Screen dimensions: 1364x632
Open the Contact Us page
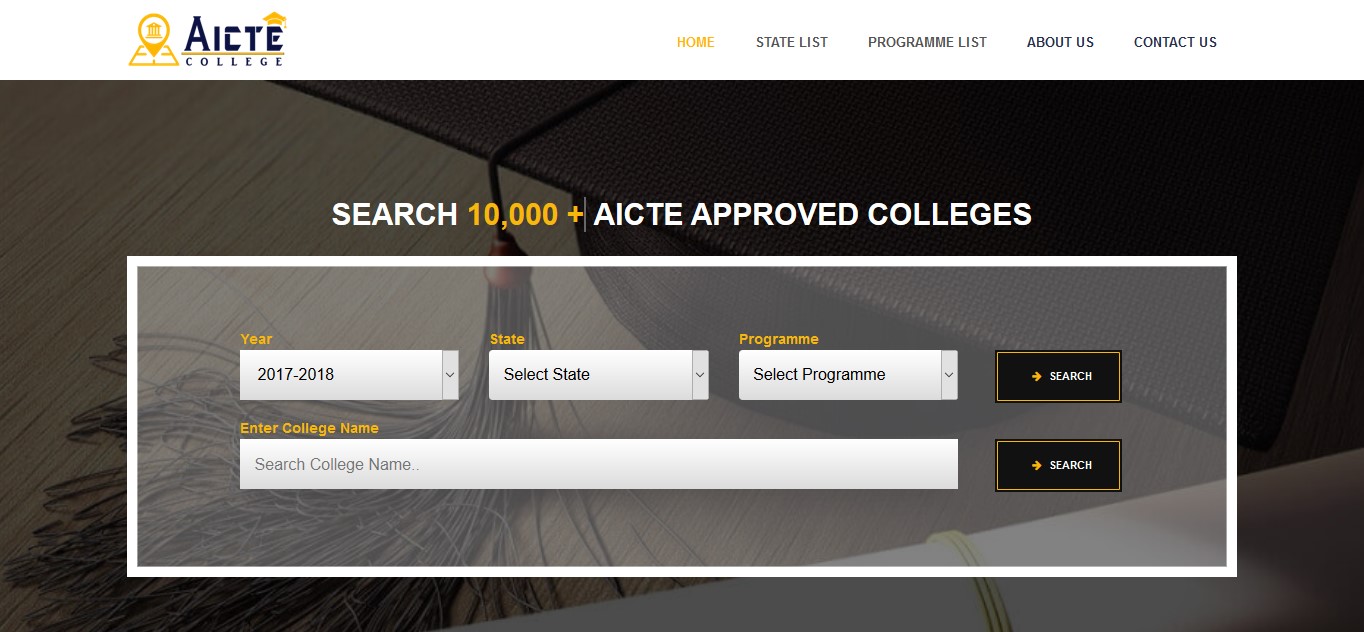tap(1175, 42)
